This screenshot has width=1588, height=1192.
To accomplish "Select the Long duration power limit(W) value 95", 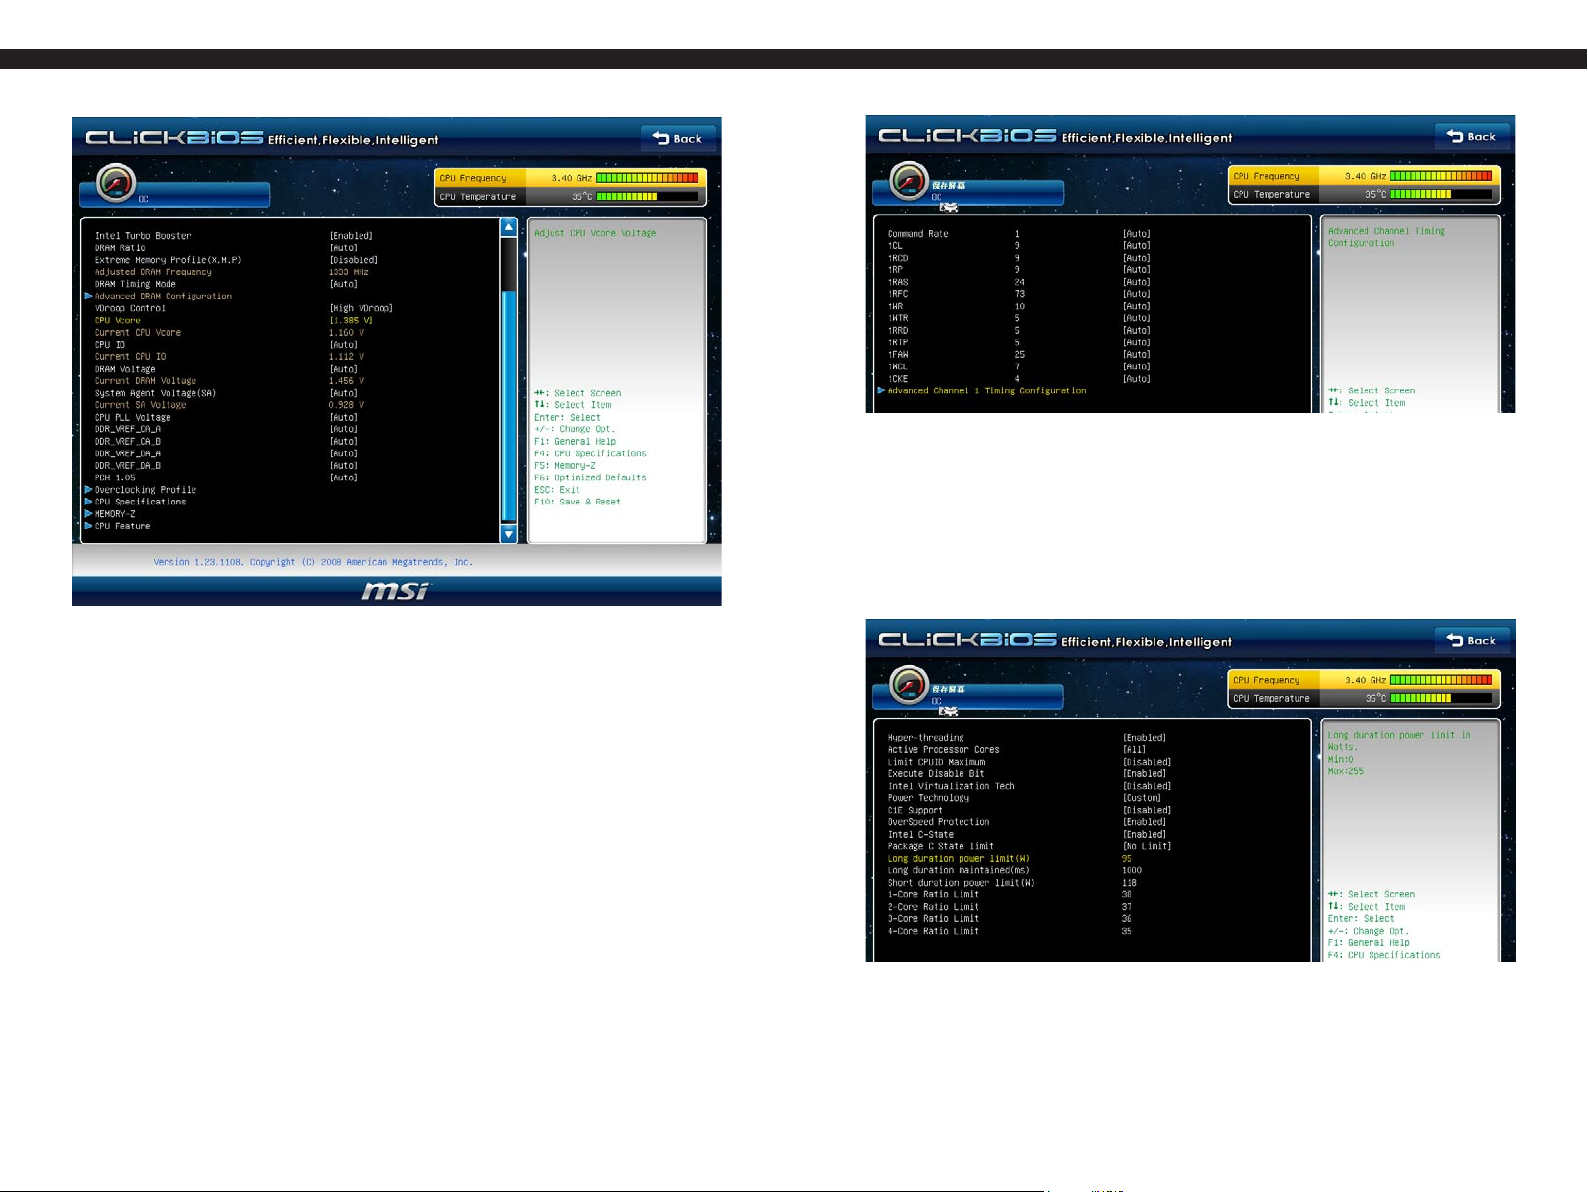I will (x=1127, y=859).
